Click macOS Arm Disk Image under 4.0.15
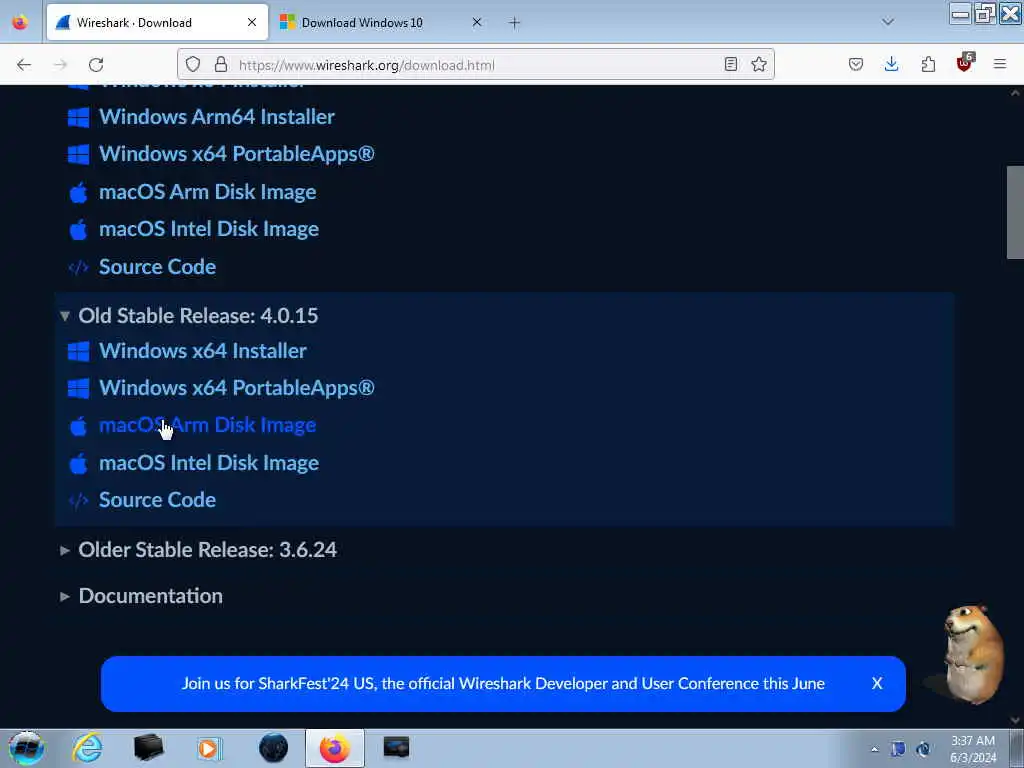 pyautogui.click(x=208, y=425)
